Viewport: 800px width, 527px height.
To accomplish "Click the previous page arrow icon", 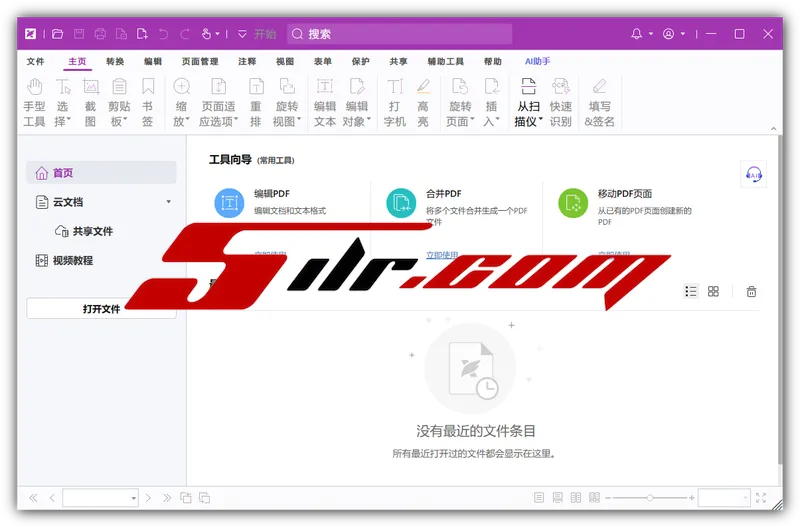I will 52,498.
